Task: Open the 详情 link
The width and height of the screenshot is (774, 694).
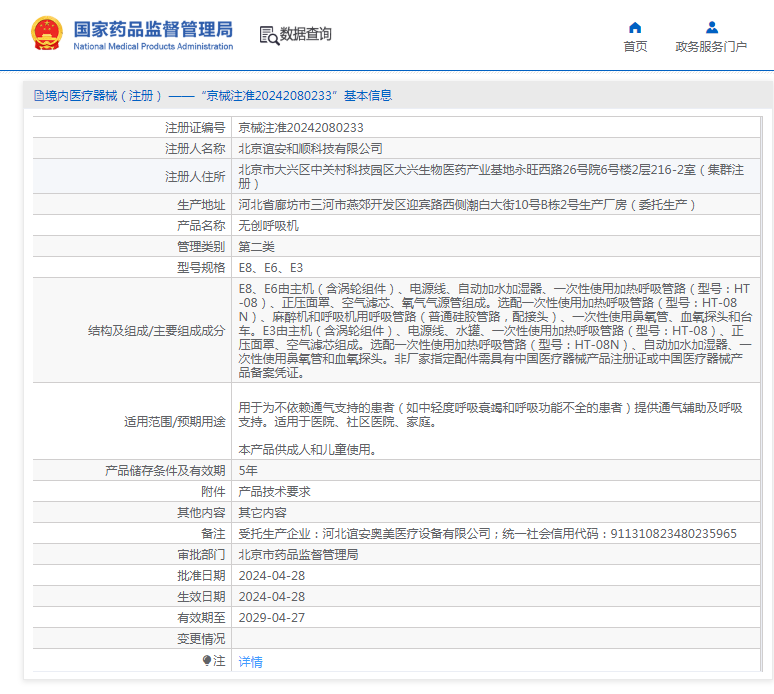Action: coord(250,661)
